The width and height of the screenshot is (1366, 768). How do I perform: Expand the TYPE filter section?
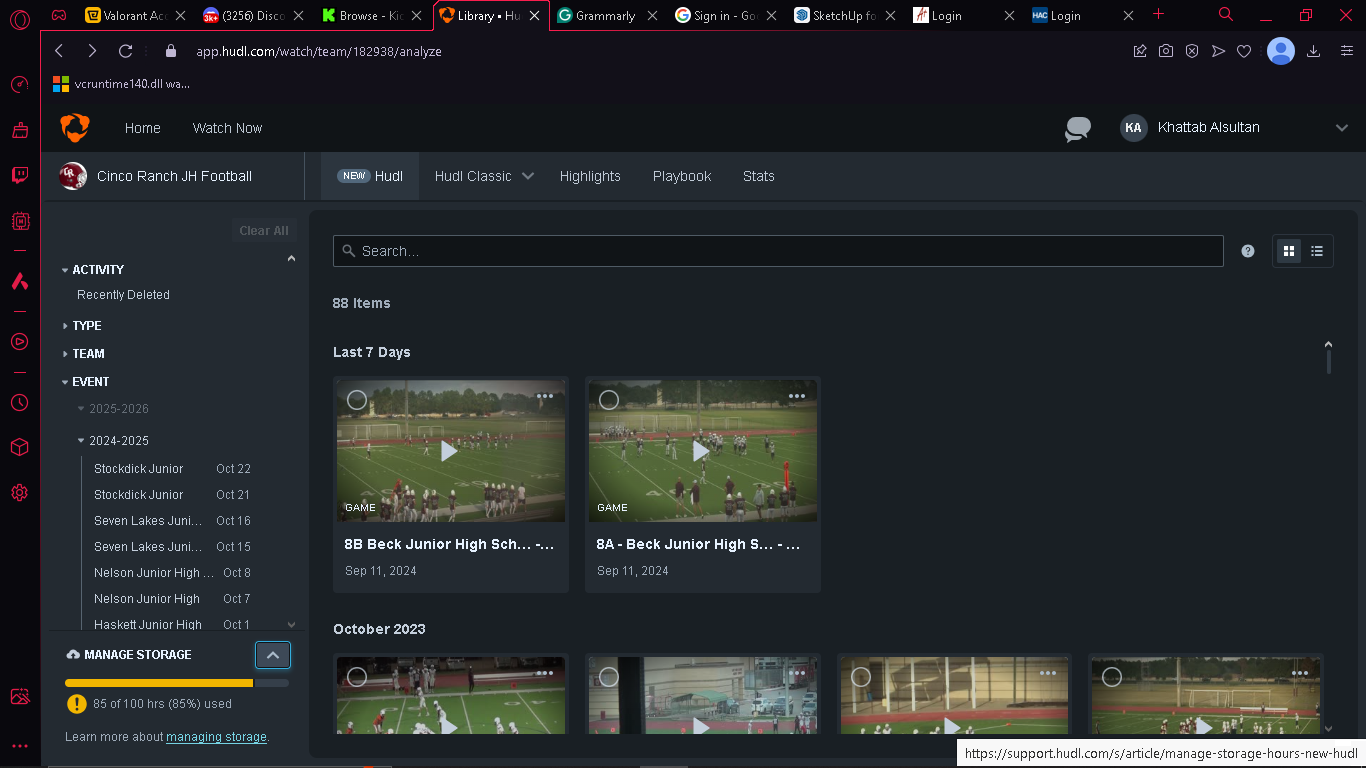point(82,326)
